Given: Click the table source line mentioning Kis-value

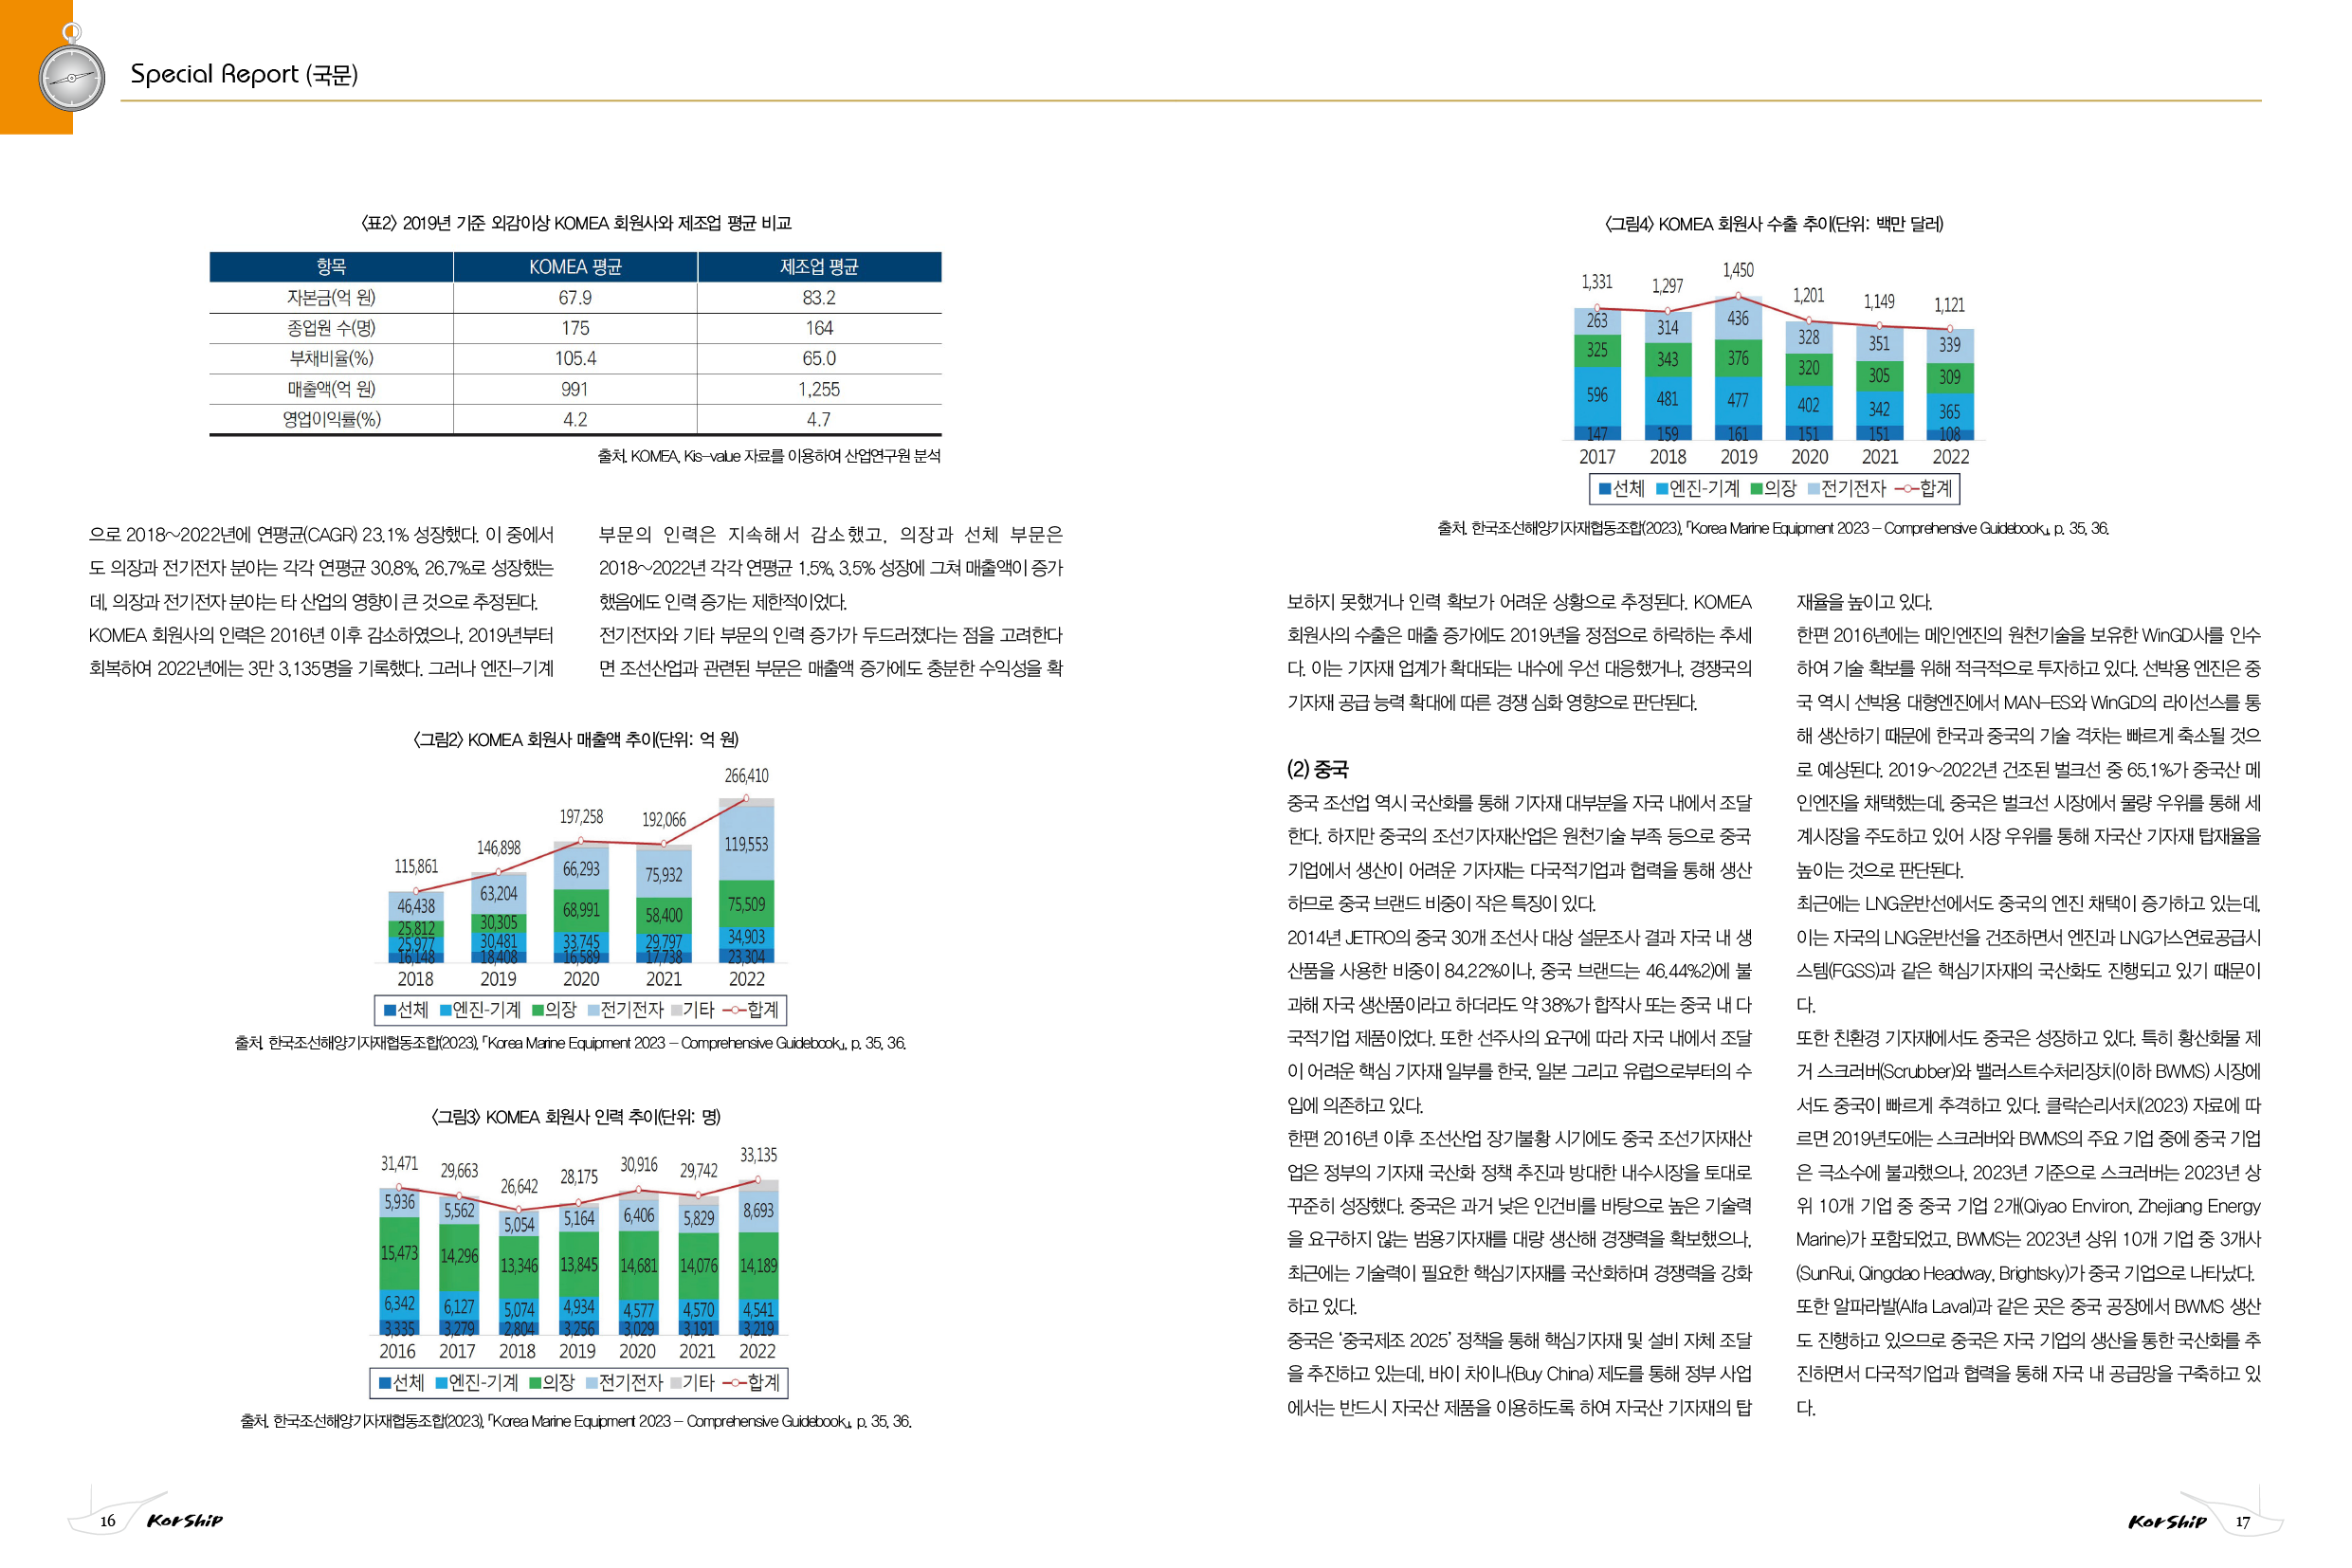Looking at the screenshot, I should point(769,456).
